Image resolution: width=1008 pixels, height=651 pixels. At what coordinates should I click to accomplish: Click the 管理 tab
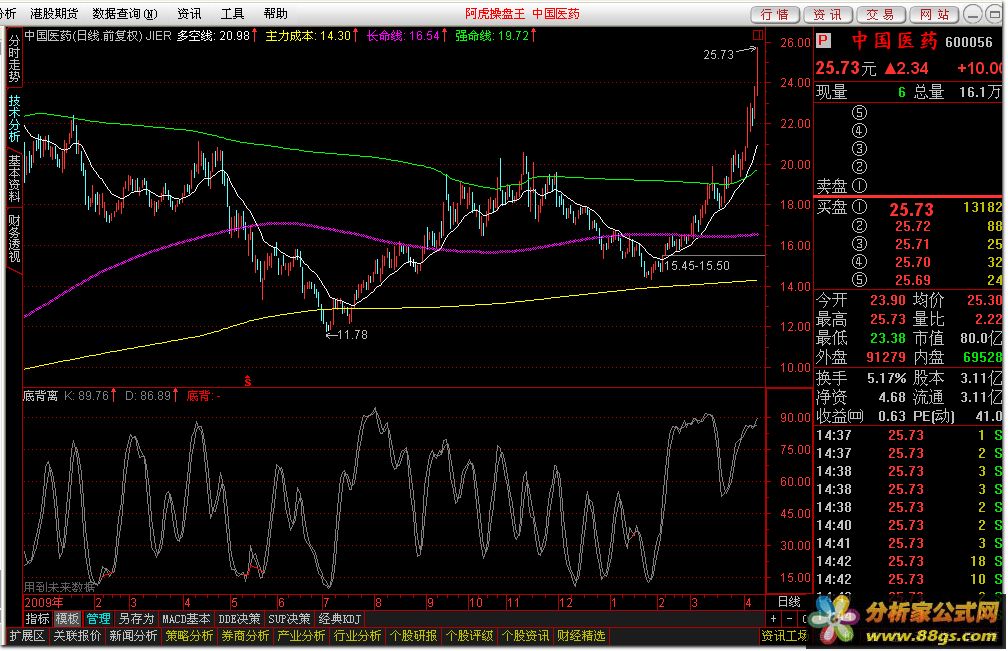[98, 618]
